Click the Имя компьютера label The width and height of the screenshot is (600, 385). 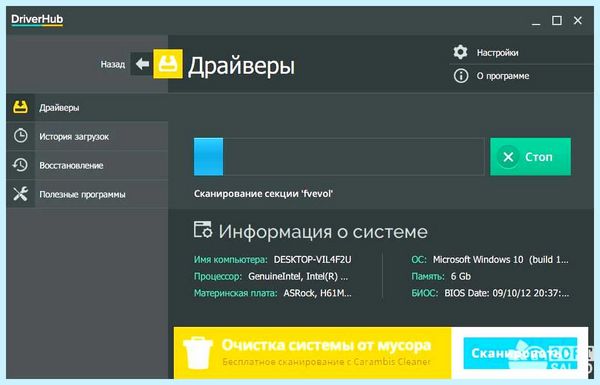tap(230, 260)
